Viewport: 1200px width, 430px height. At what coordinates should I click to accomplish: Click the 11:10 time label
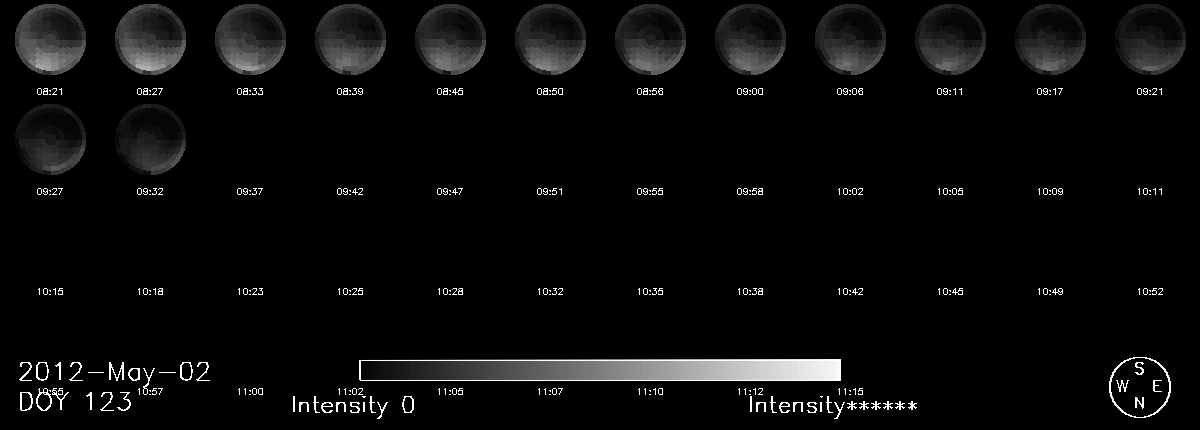pos(650,391)
